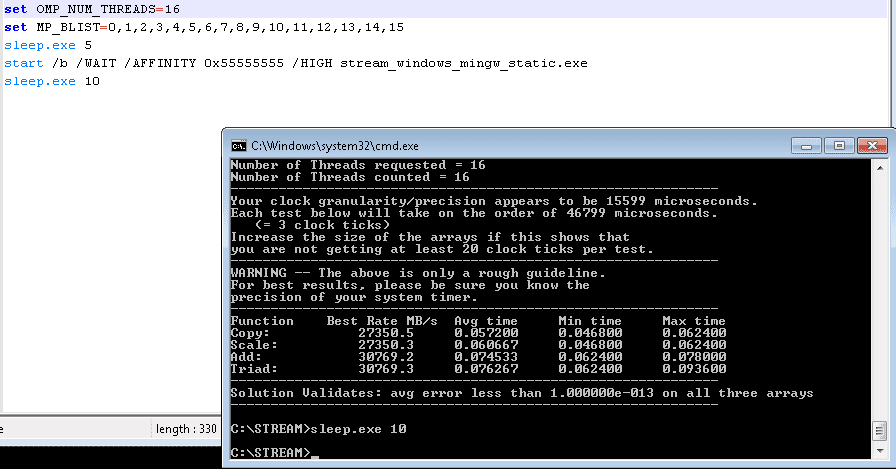Click 'stream_windows_mingw_static.exe' in the editor
Image resolution: width=896 pixels, height=469 pixels.
[x=463, y=63]
